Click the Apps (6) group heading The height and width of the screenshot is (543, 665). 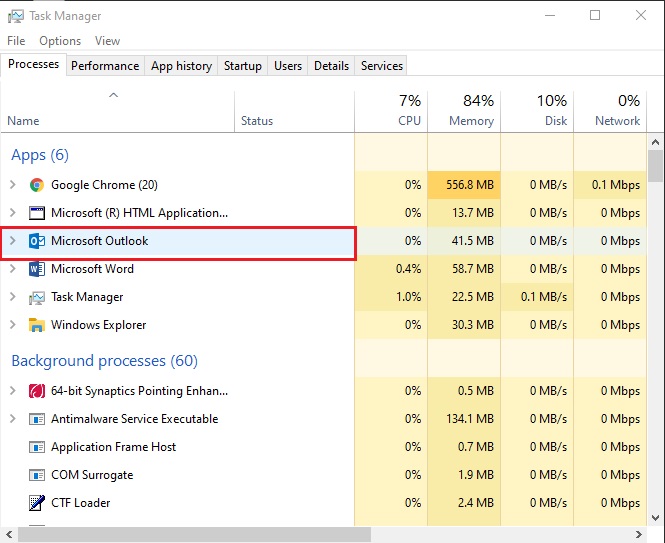[40, 155]
